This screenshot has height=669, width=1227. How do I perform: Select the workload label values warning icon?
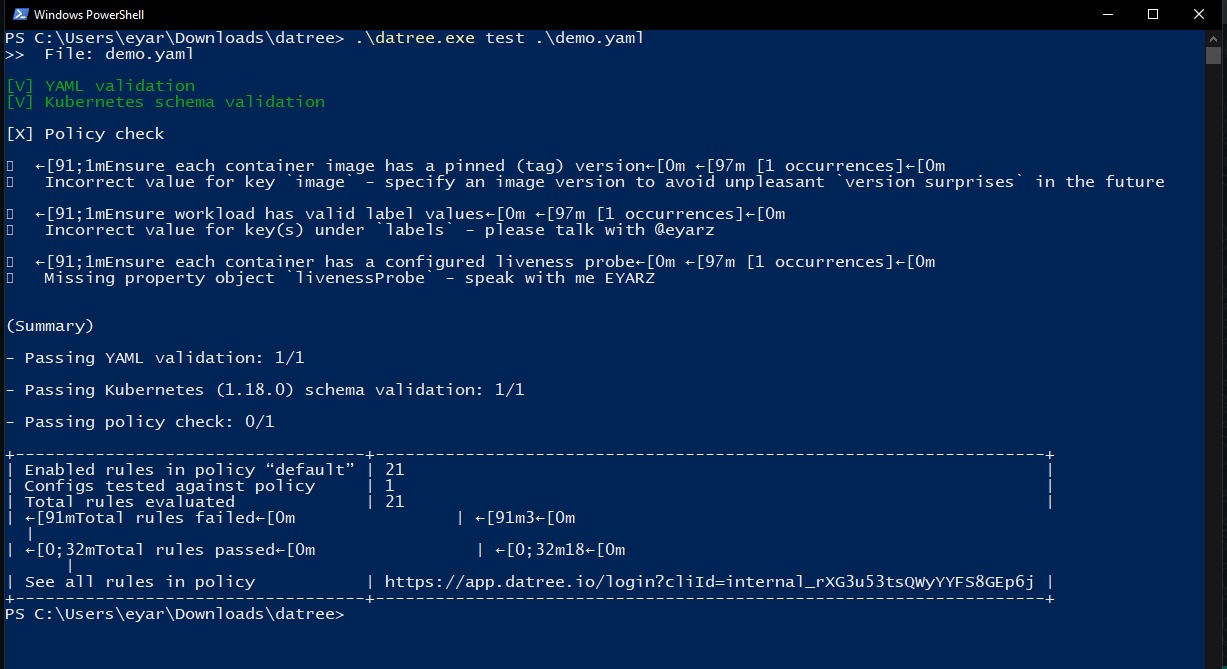point(9,213)
